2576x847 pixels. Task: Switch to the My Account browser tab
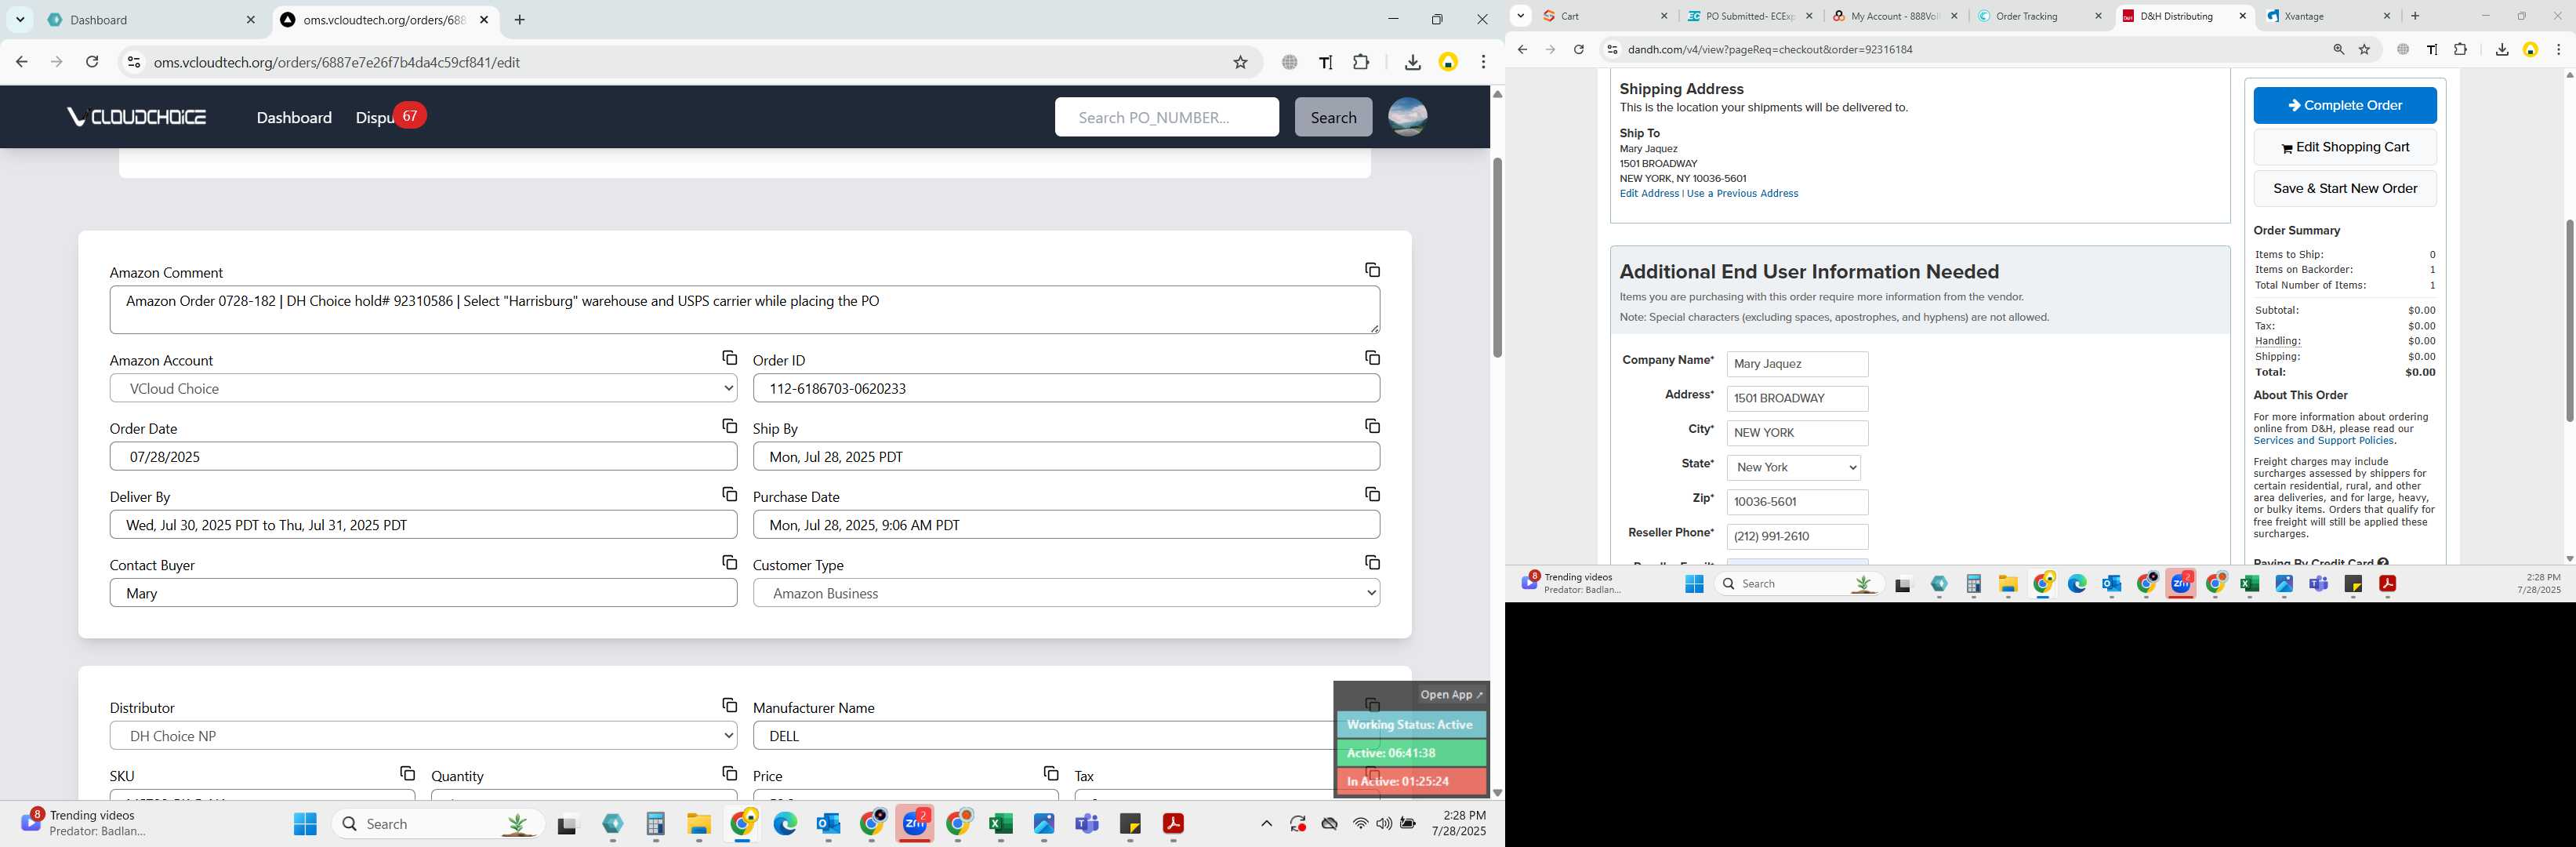pos(1895,16)
